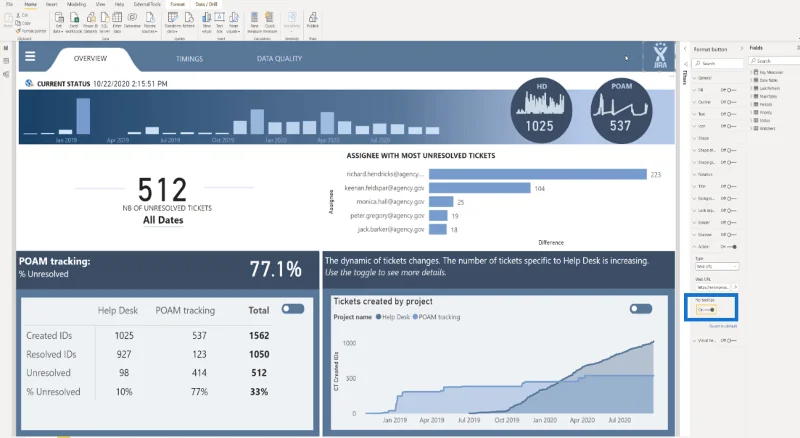Click the Web URL fx conditional button
Viewport: 800px width, 438px height.
pyautogui.click(x=736, y=287)
